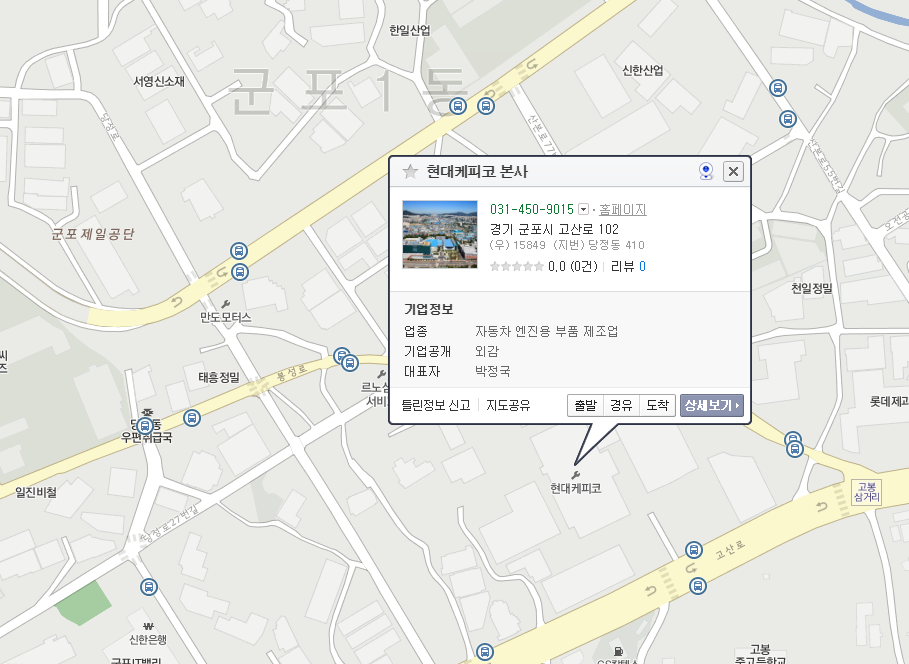
Task: Click bus stop icon below 태흥정밀 label
Action: (192, 418)
